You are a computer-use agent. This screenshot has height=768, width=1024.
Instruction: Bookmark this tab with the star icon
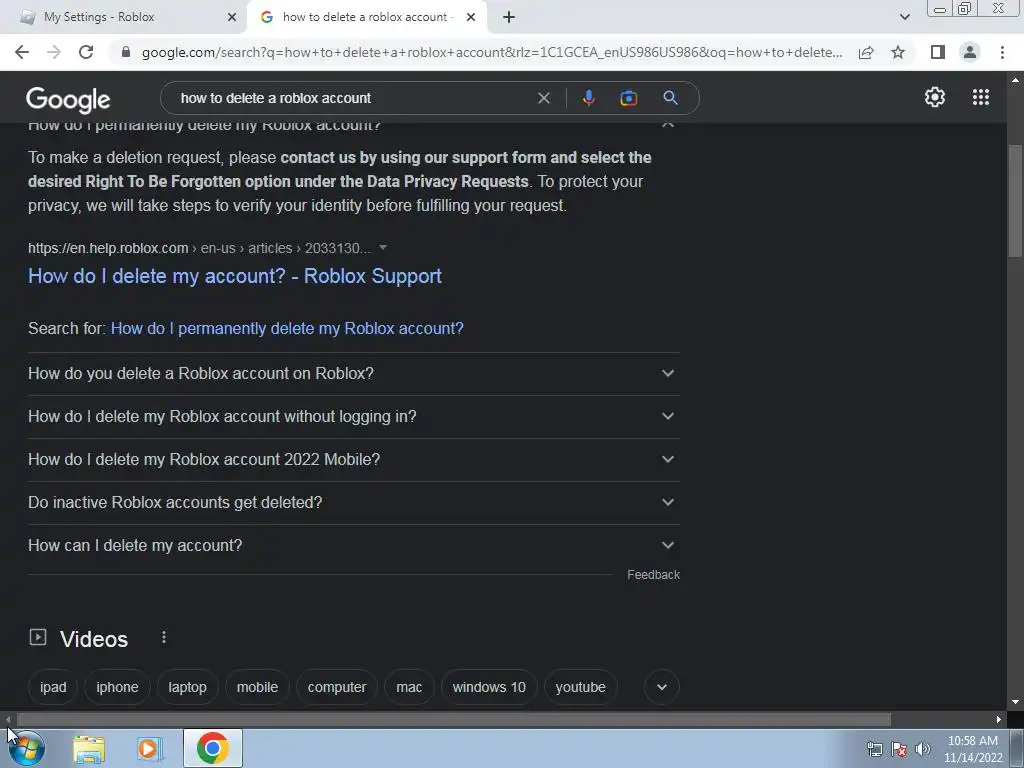pyautogui.click(x=899, y=52)
